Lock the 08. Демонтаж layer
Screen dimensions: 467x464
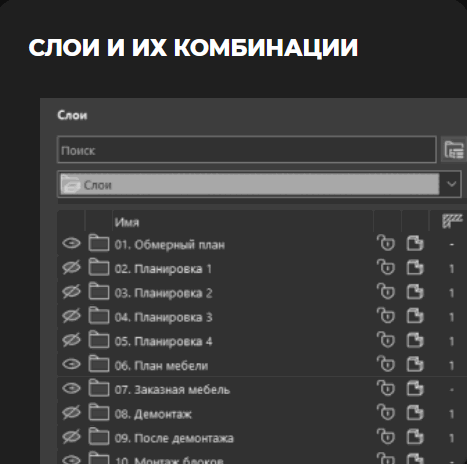tap(386, 413)
